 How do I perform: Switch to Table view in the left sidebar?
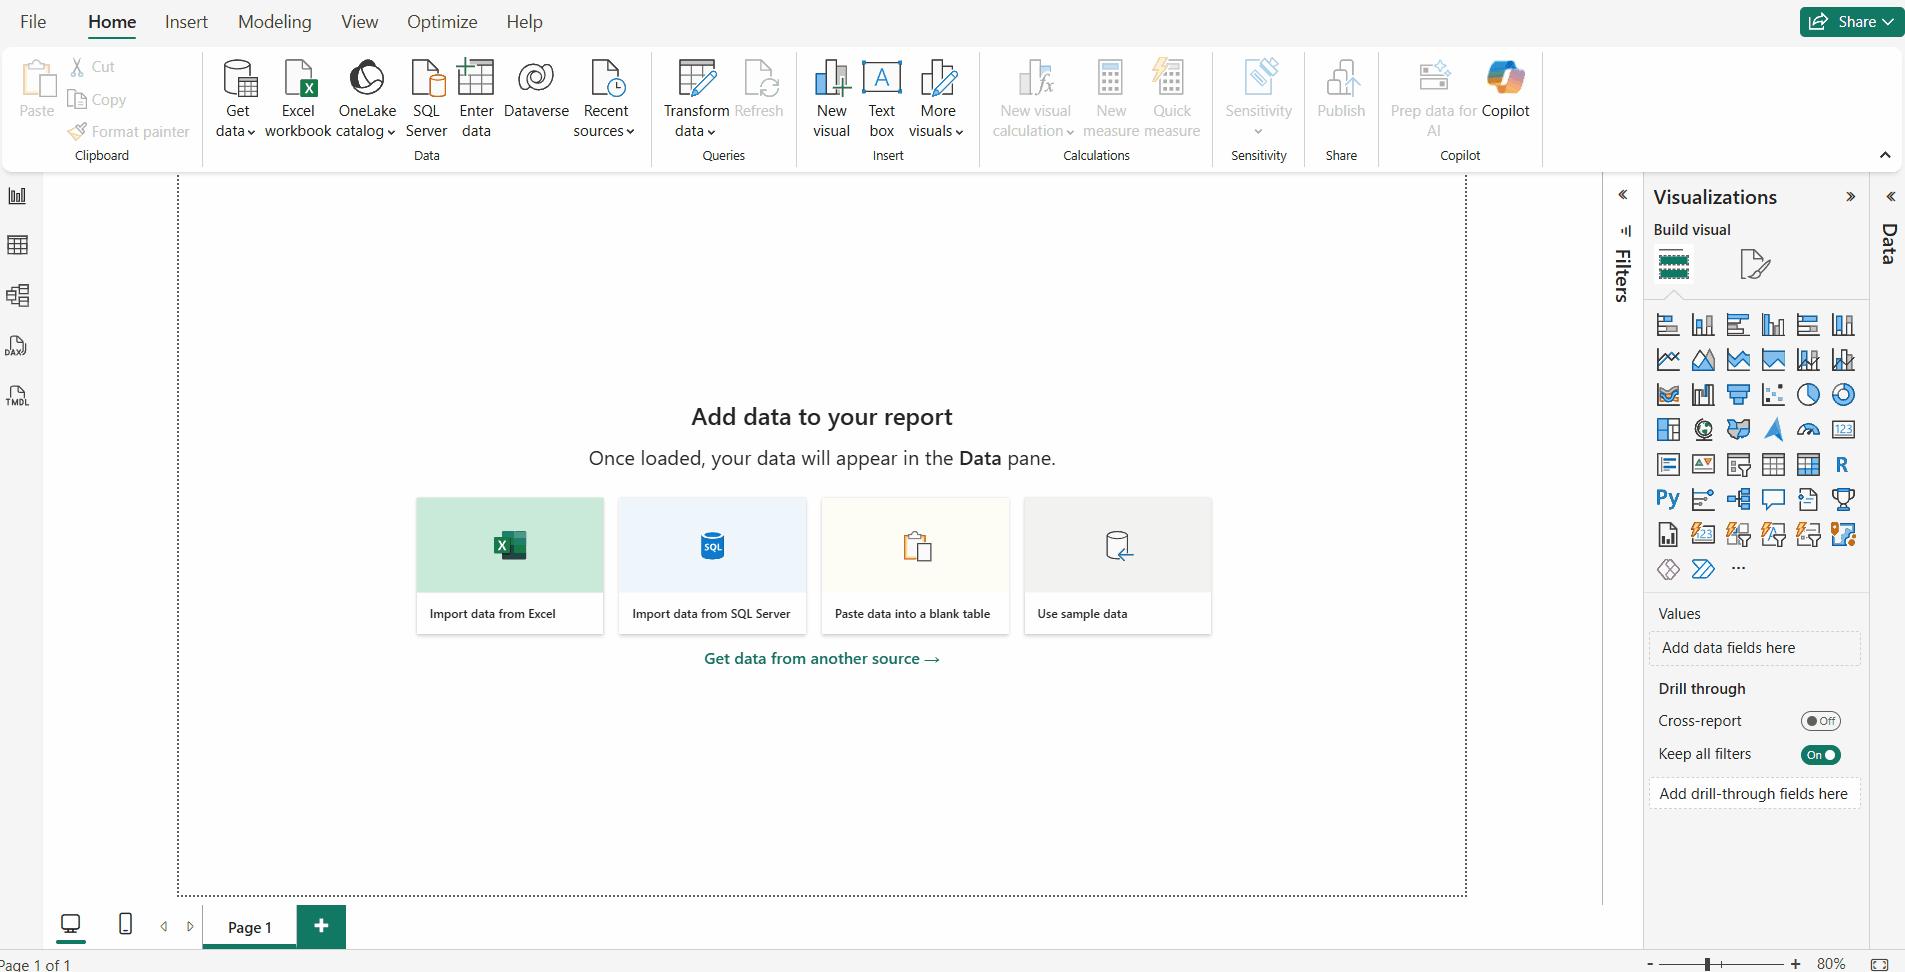tap(18, 244)
